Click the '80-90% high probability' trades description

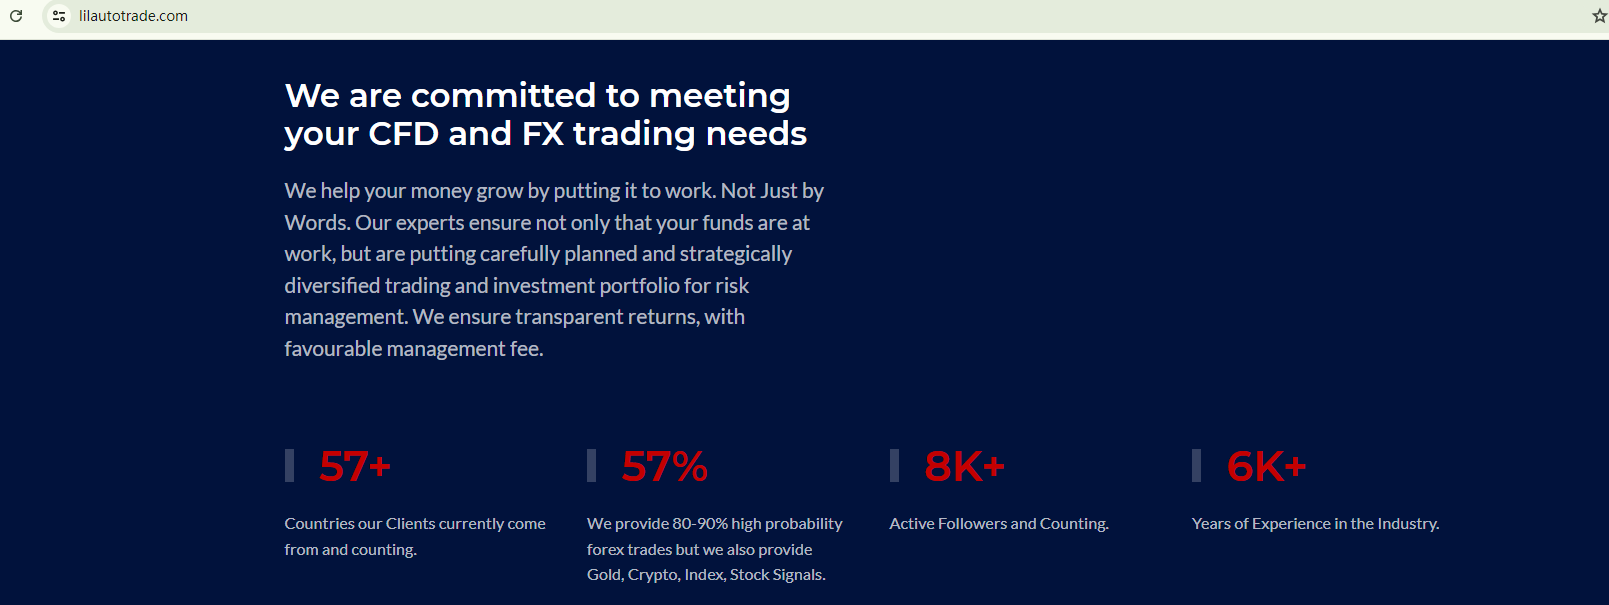(714, 524)
